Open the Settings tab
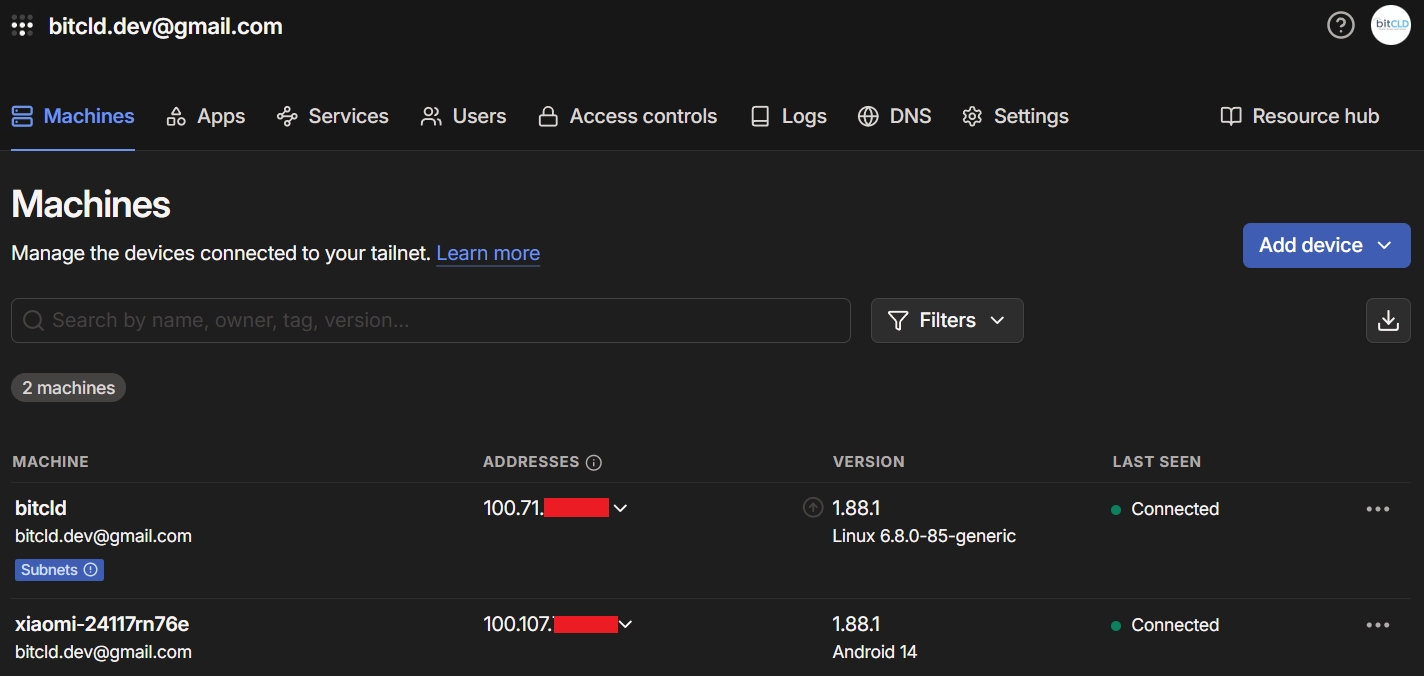1424x676 pixels. click(x=1015, y=117)
